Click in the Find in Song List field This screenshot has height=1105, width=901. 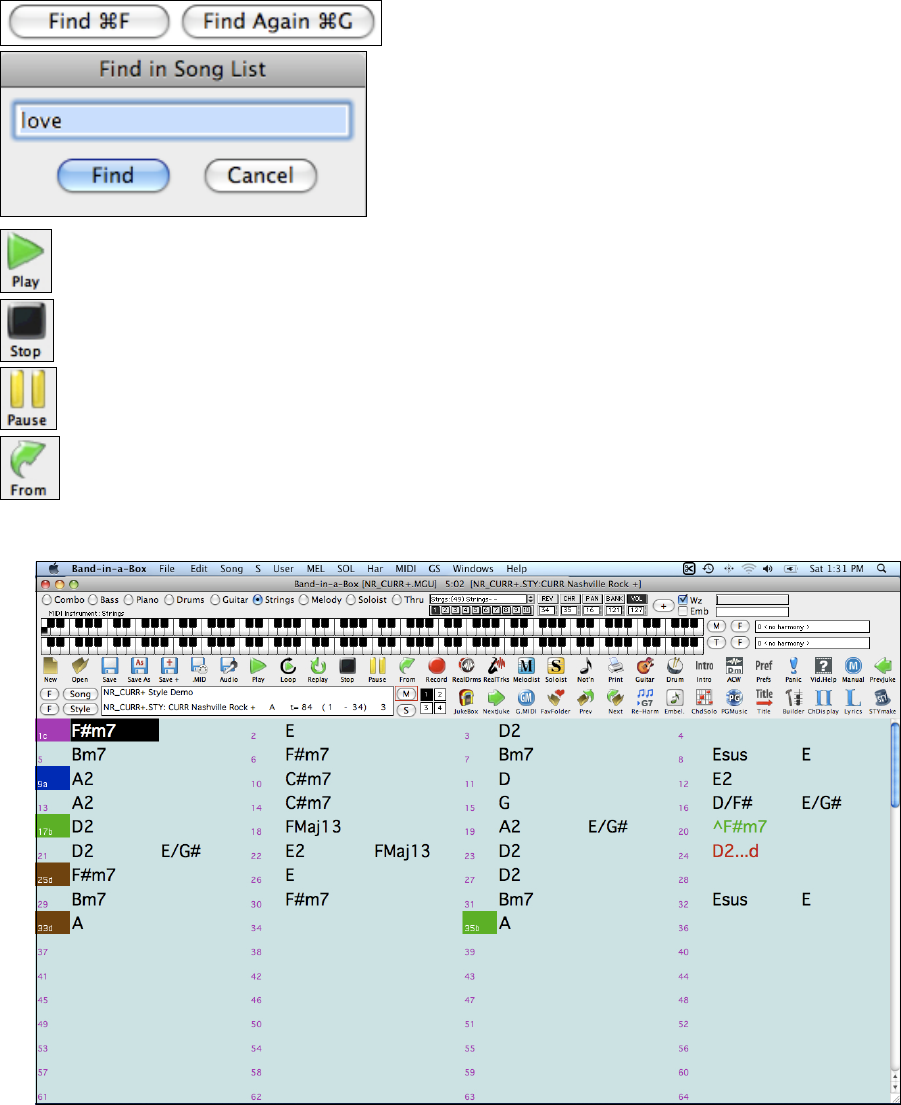pos(182,121)
